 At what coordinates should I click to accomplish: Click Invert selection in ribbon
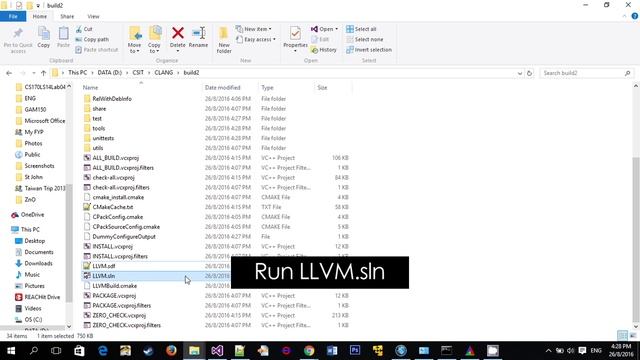click(x=369, y=50)
